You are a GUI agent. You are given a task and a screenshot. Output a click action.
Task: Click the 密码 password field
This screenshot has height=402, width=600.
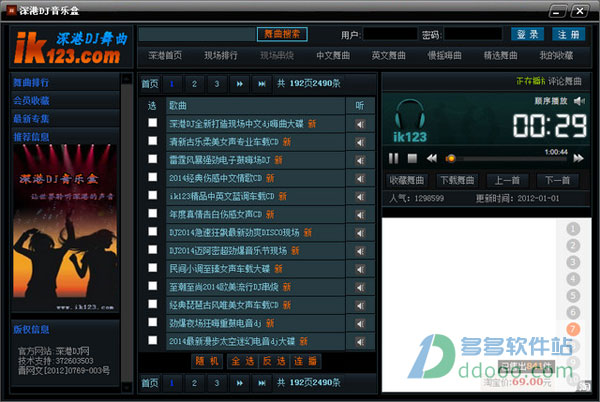(x=473, y=34)
